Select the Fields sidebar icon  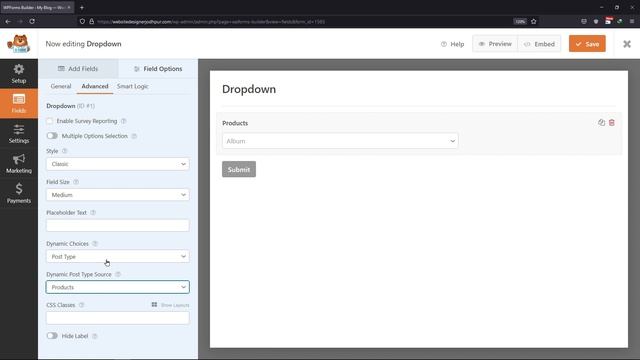pos(19,104)
